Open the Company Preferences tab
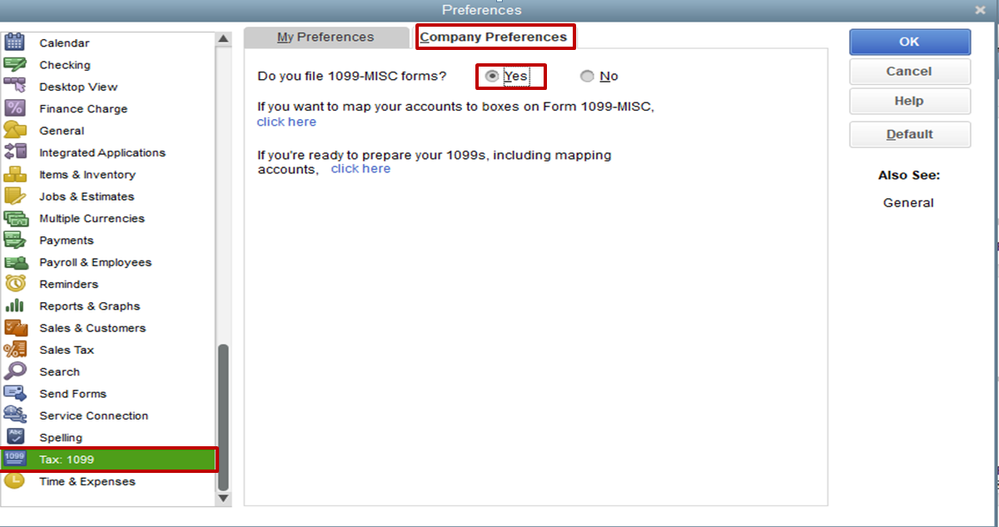 point(494,37)
